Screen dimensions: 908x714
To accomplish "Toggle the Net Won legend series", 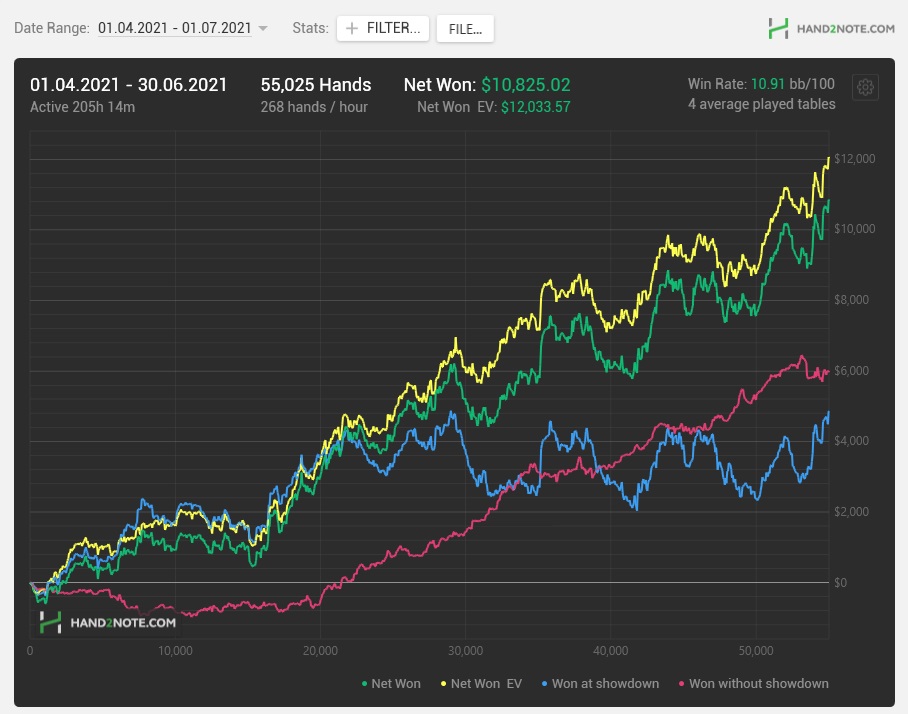I will point(391,683).
